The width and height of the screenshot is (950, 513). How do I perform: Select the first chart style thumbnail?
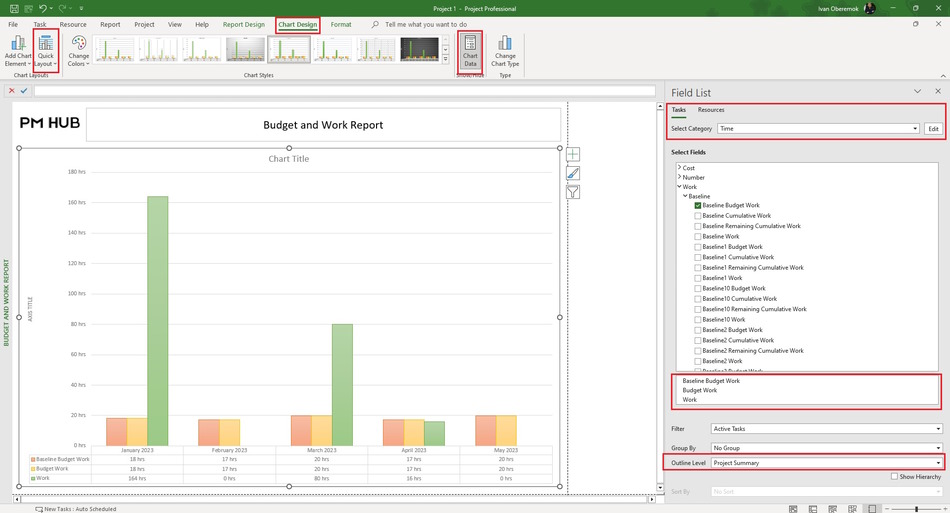[115, 49]
